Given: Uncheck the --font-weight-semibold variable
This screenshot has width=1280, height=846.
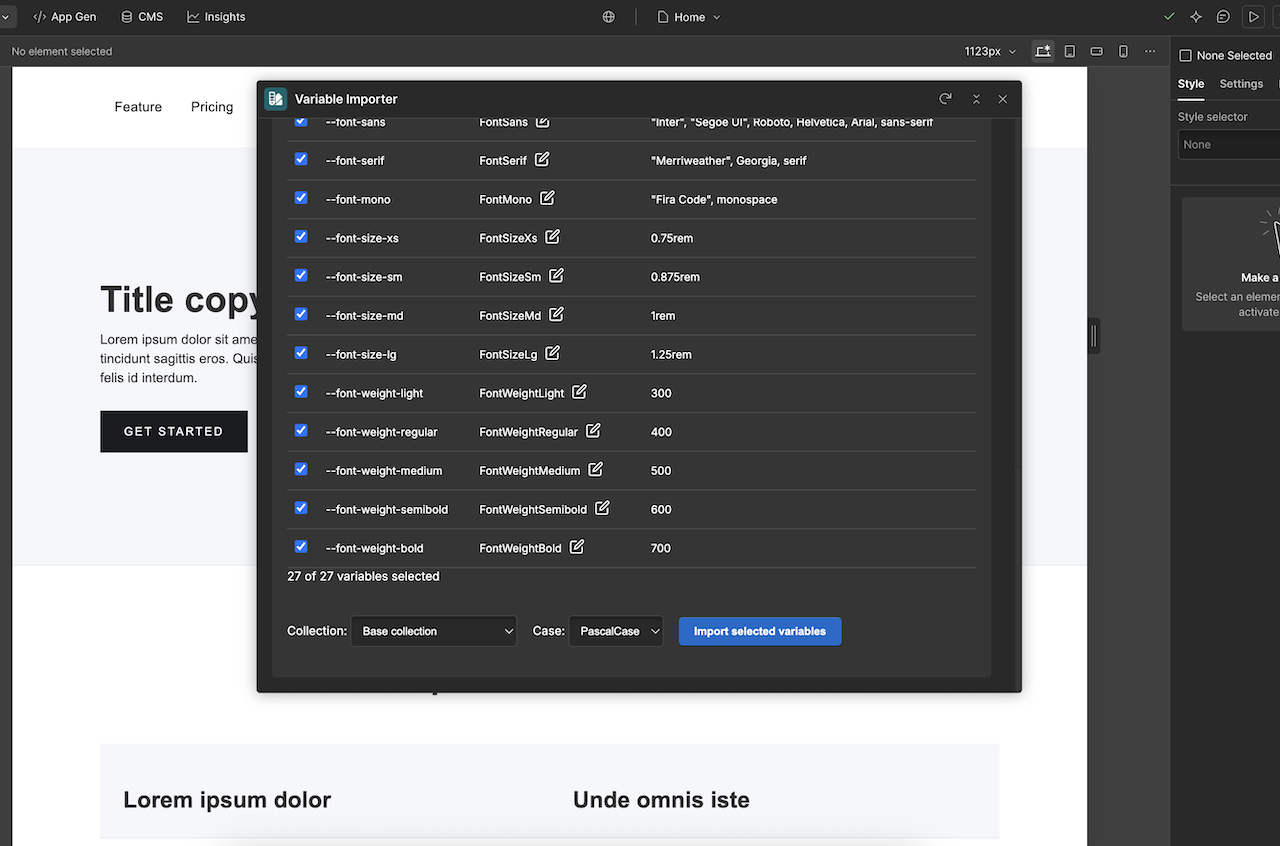Looking at the screenshot, I should (301, 508).
